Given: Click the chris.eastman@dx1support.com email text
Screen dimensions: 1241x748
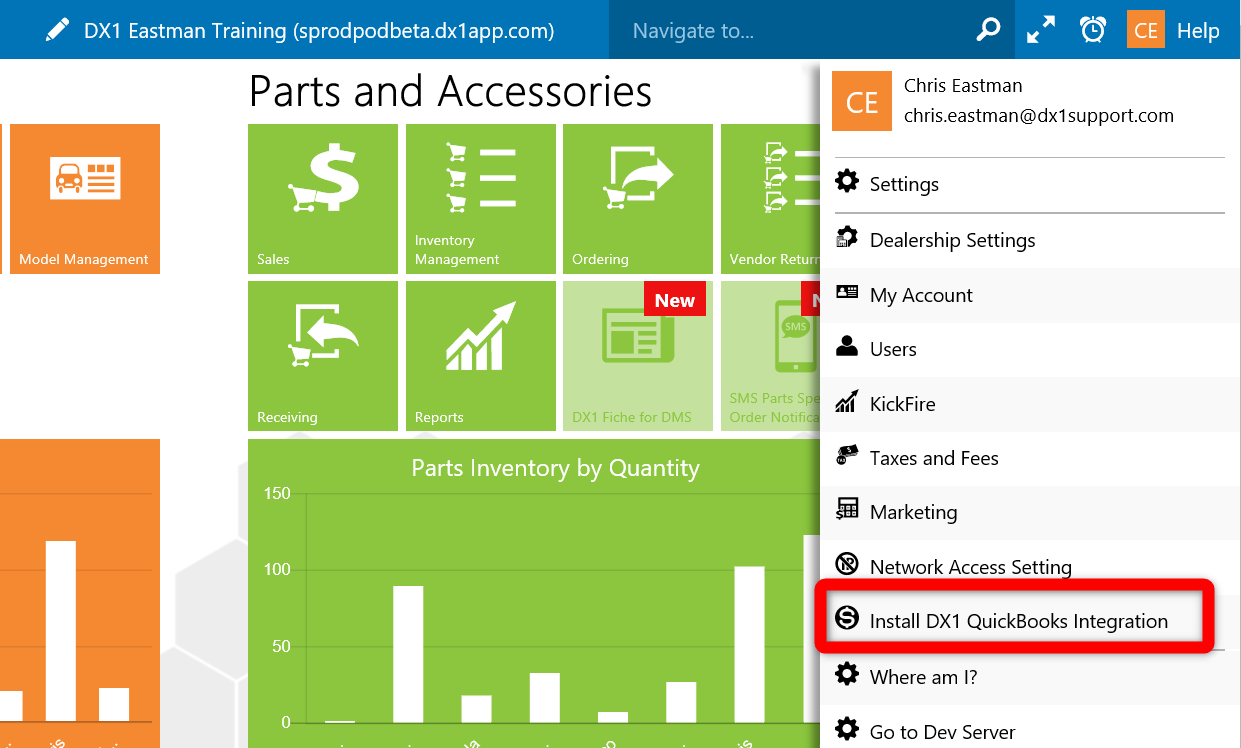Looking at the screenshot, I should tap(1039, 115).
